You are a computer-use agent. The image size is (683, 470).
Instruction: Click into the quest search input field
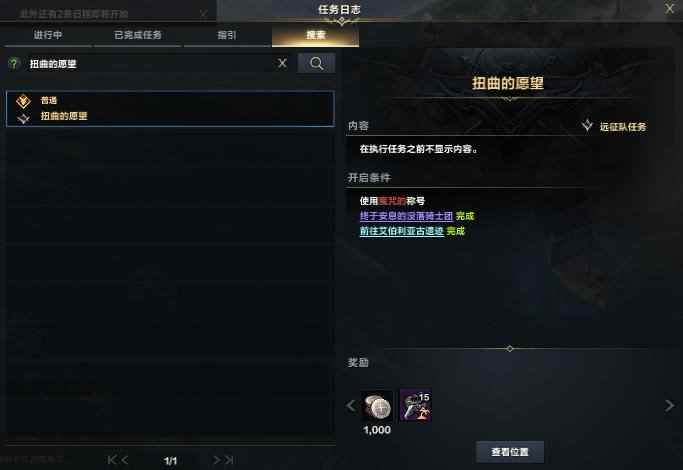(x=150, y=64)
